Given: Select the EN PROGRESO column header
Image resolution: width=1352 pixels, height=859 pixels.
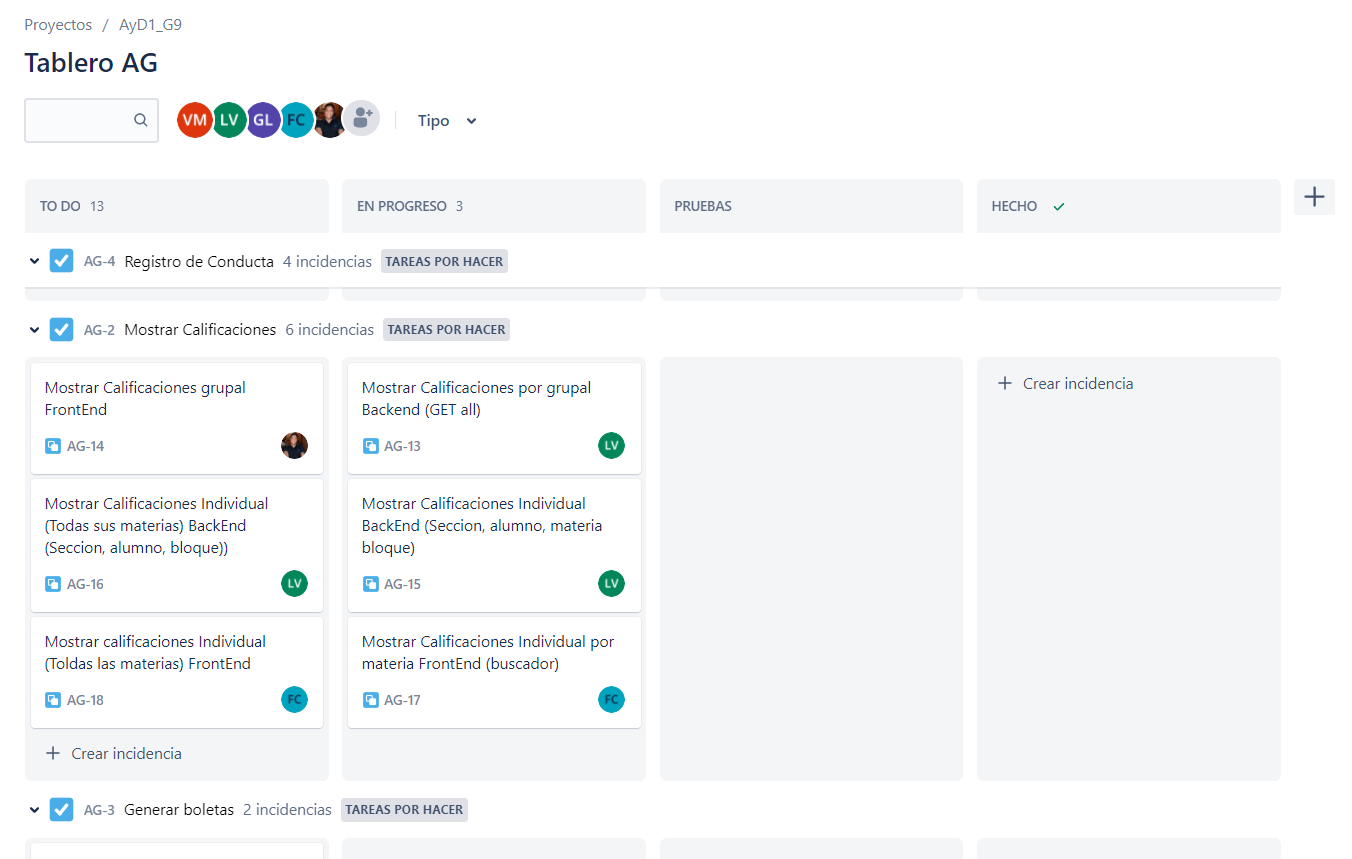Looking at the screenshot, I should click(494, 206).
